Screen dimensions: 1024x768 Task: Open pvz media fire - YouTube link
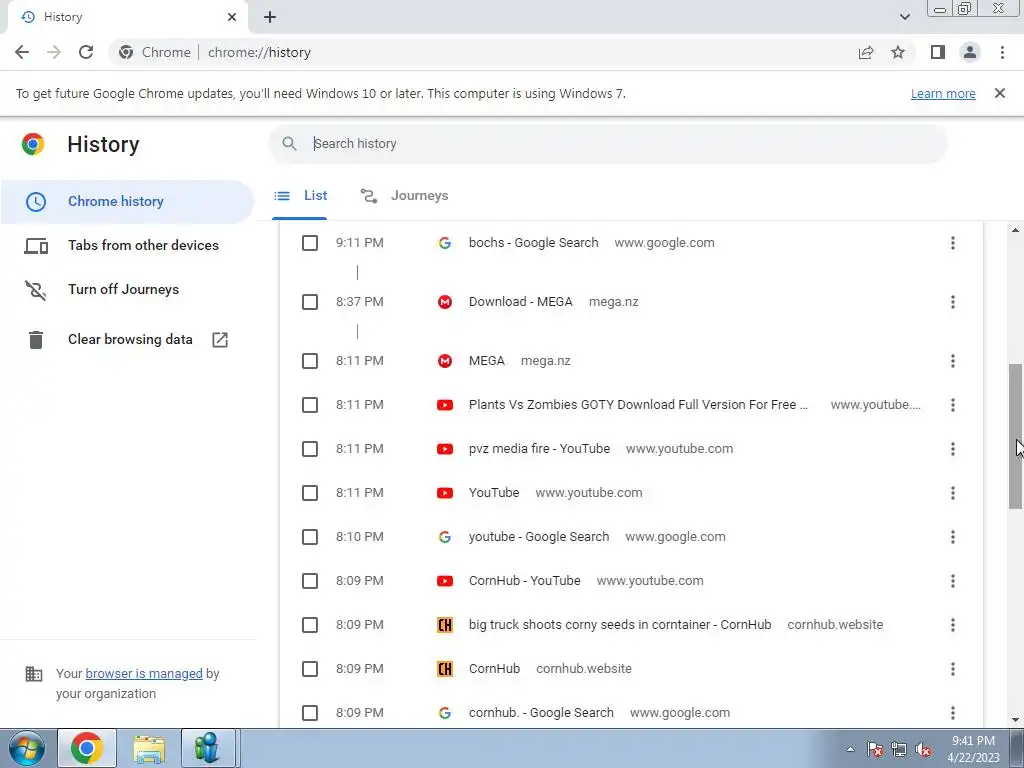(539, 449)
